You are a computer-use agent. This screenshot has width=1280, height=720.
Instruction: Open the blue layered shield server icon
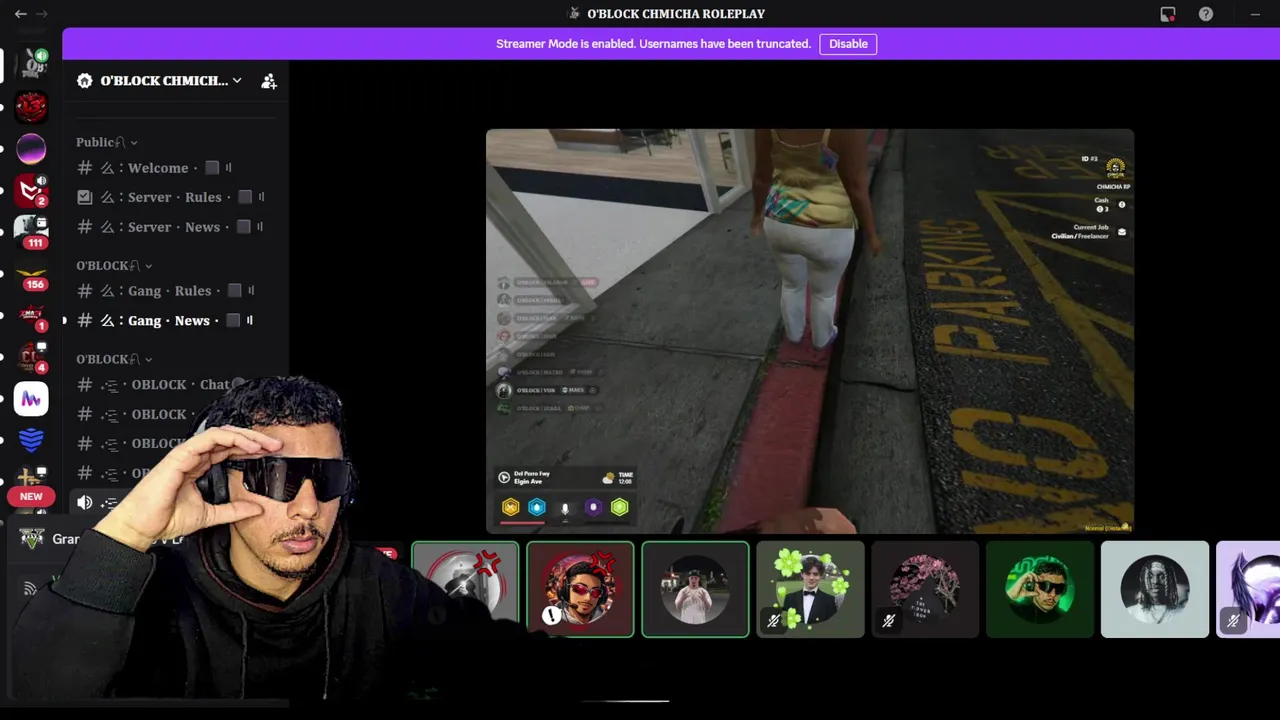tap(31, 440)
